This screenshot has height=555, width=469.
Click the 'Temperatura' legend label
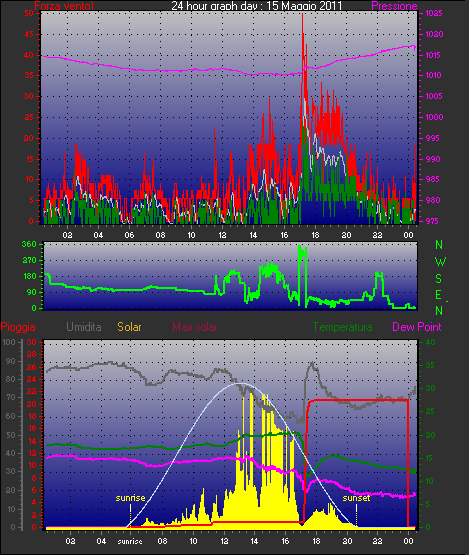pos(342,327)
